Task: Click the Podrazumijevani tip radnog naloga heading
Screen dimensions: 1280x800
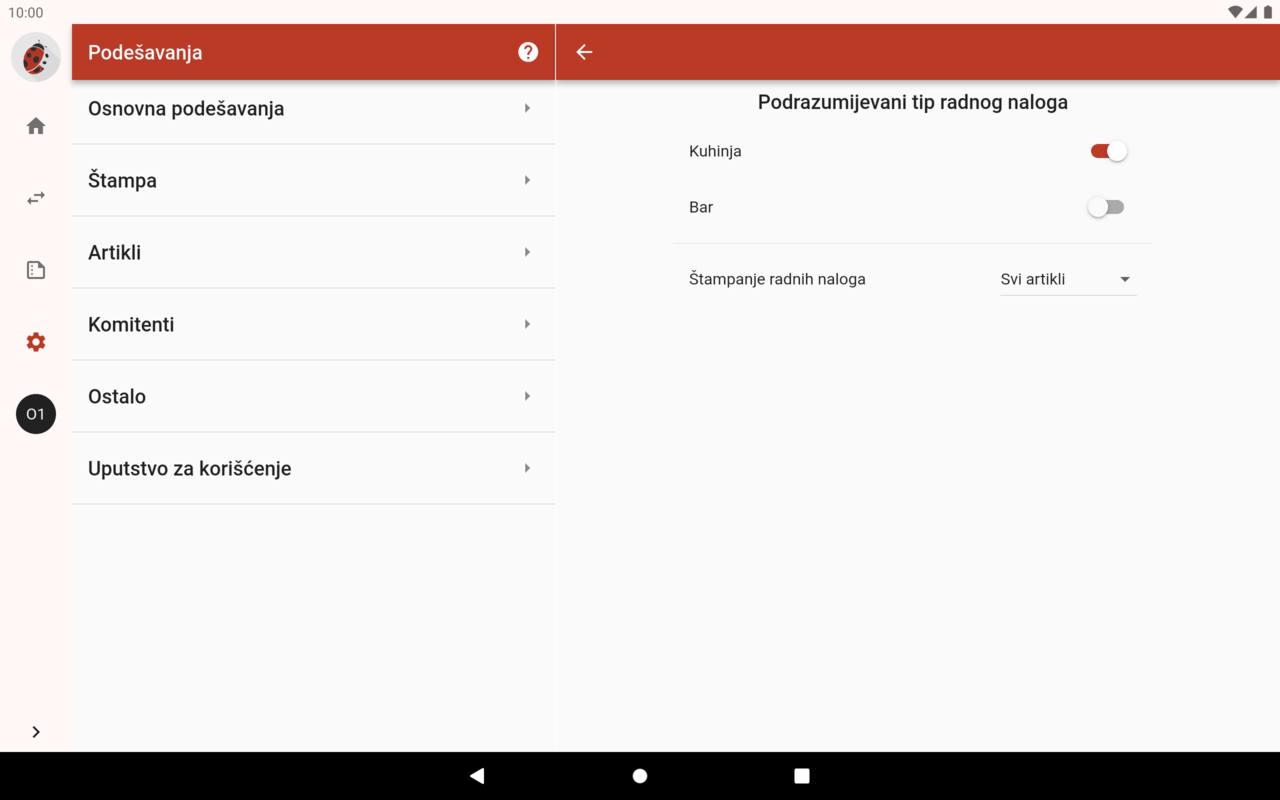Action: pyautogui.click(x=913, y=102)
